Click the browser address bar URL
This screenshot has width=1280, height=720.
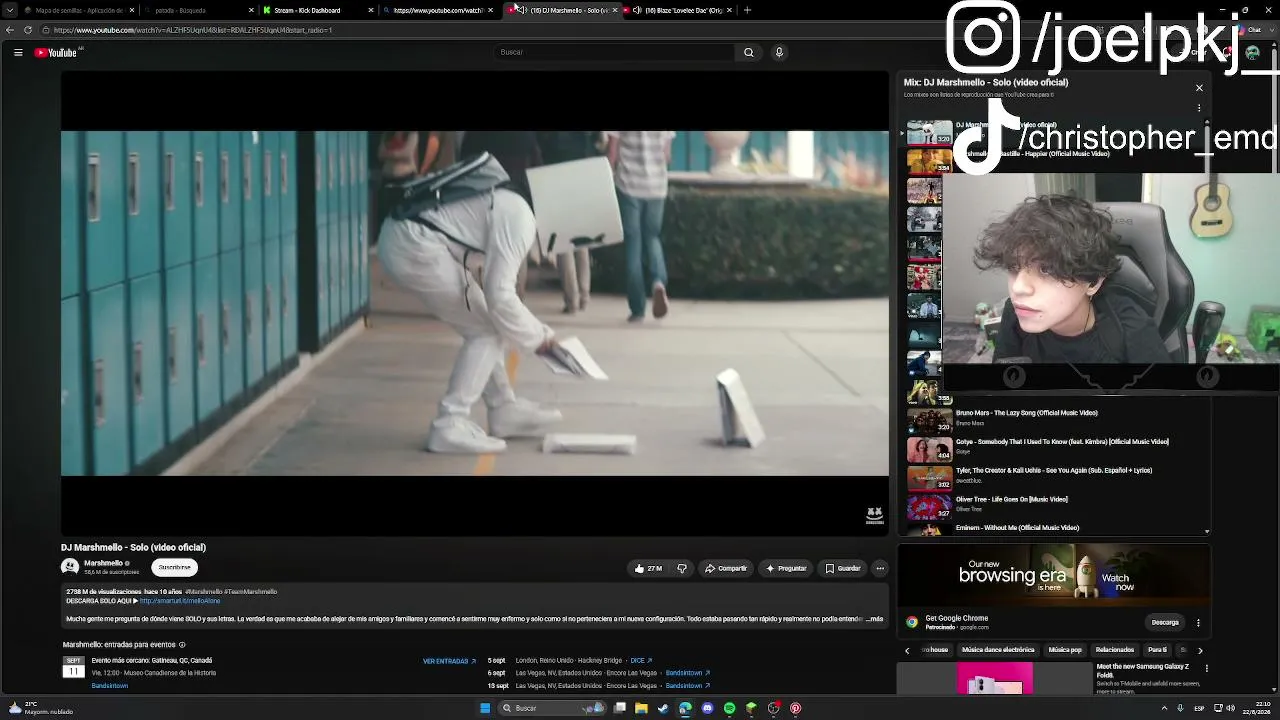pyautogui.click(x=193, y=30)
